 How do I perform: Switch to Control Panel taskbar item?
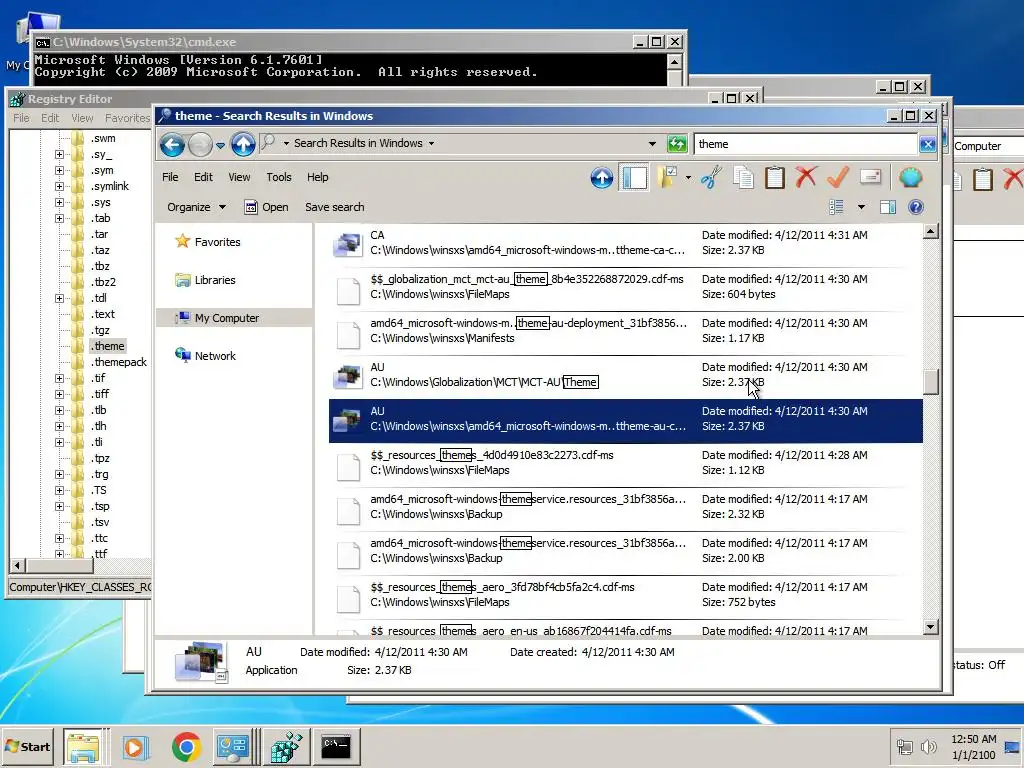click(233, 746)
